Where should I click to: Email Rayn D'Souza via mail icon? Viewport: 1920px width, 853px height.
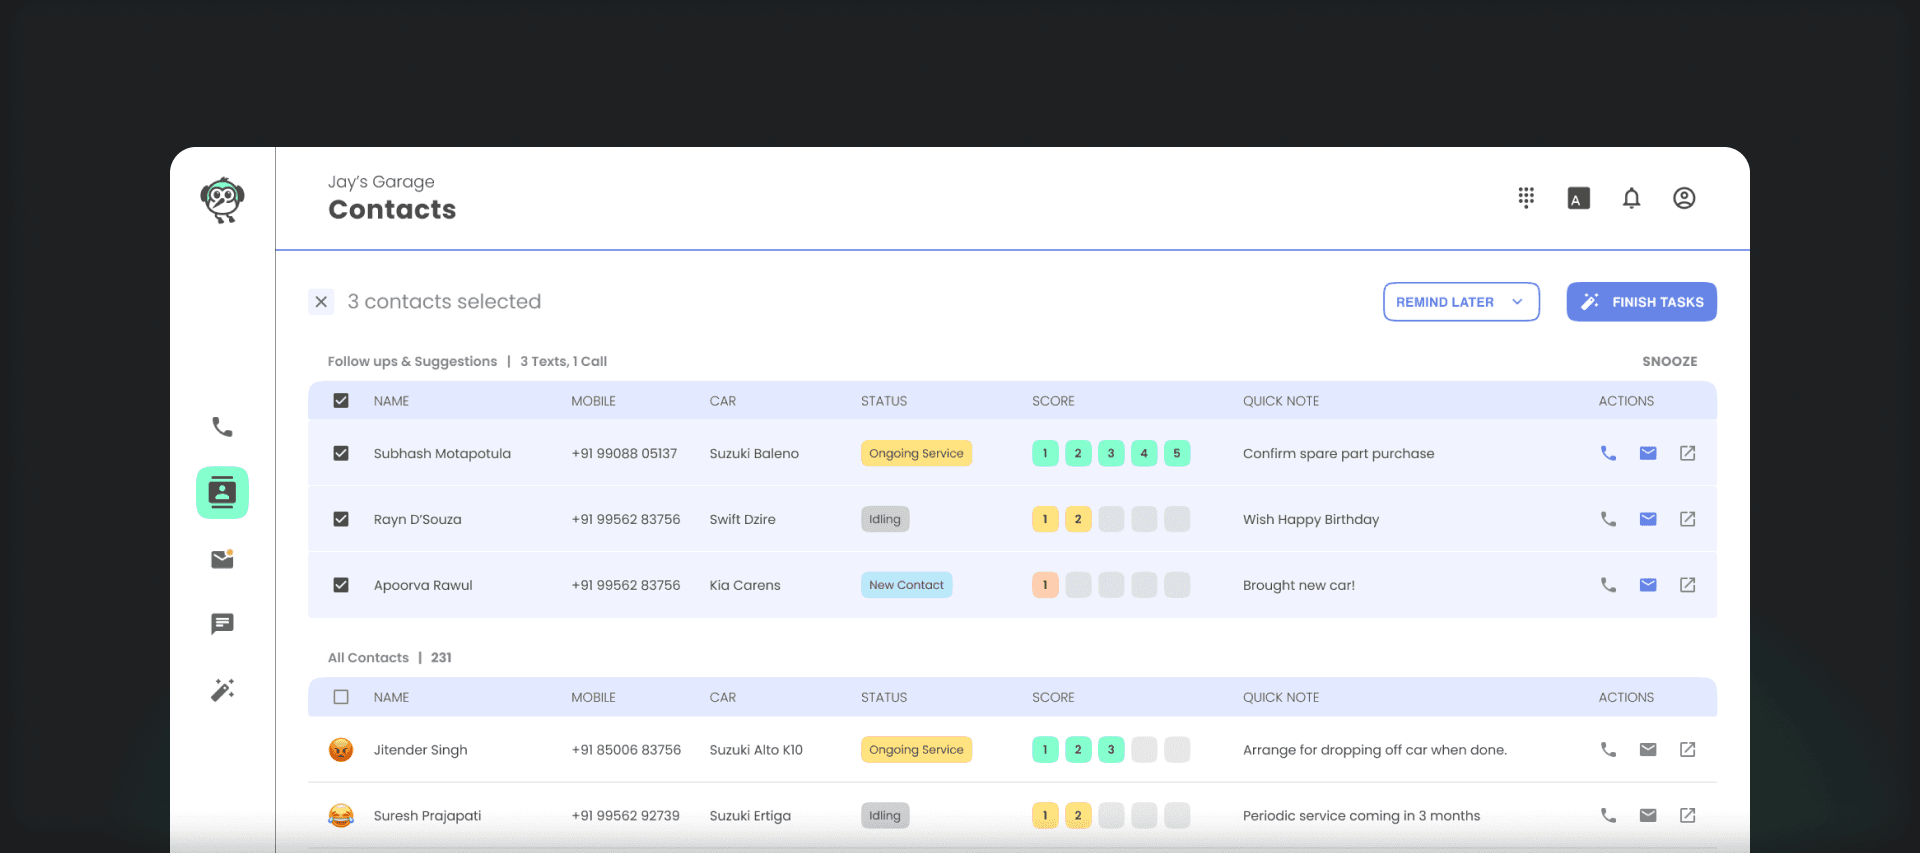coord(1648,519)
